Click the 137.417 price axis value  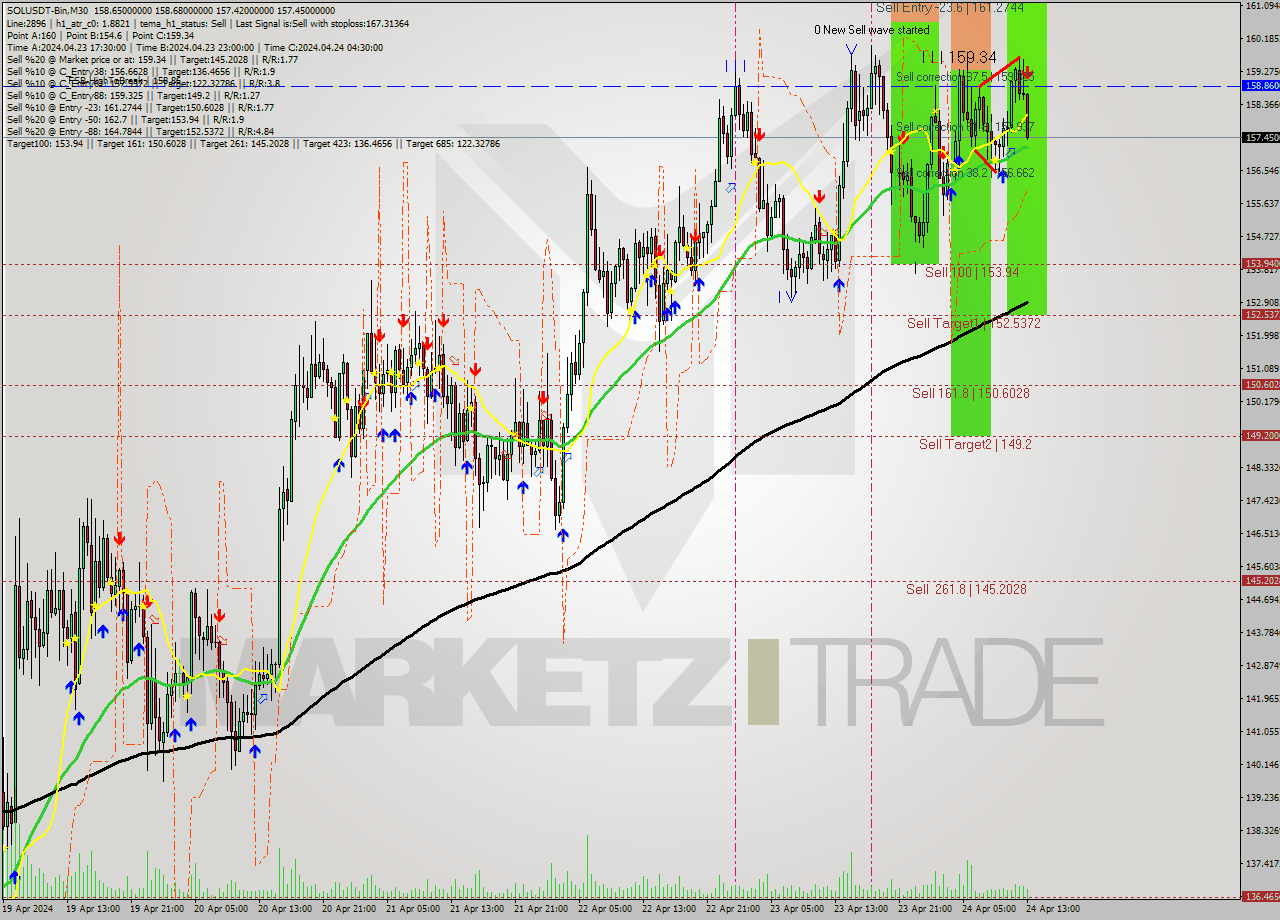point(1263,864)
